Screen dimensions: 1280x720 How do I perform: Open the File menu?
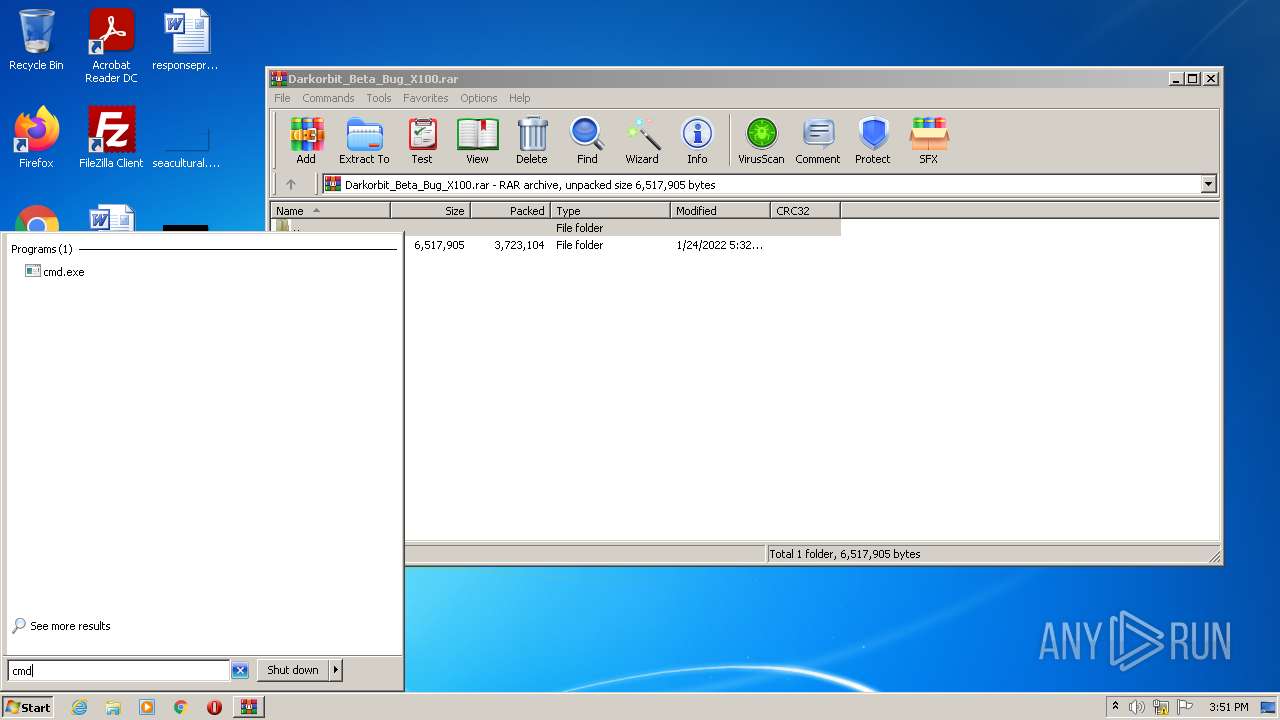(x=282, y=98)
